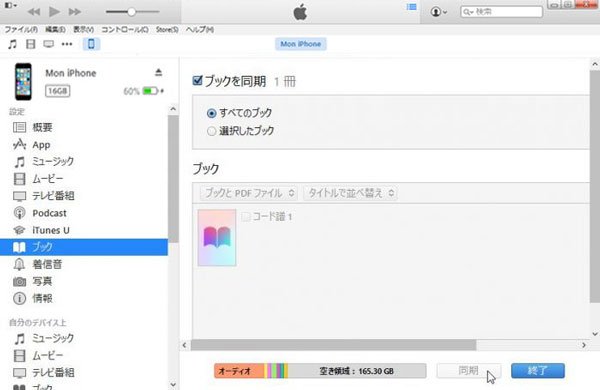Click the blue 終了 button
This screenshot has height=390, width=600.
click(538, 370)
